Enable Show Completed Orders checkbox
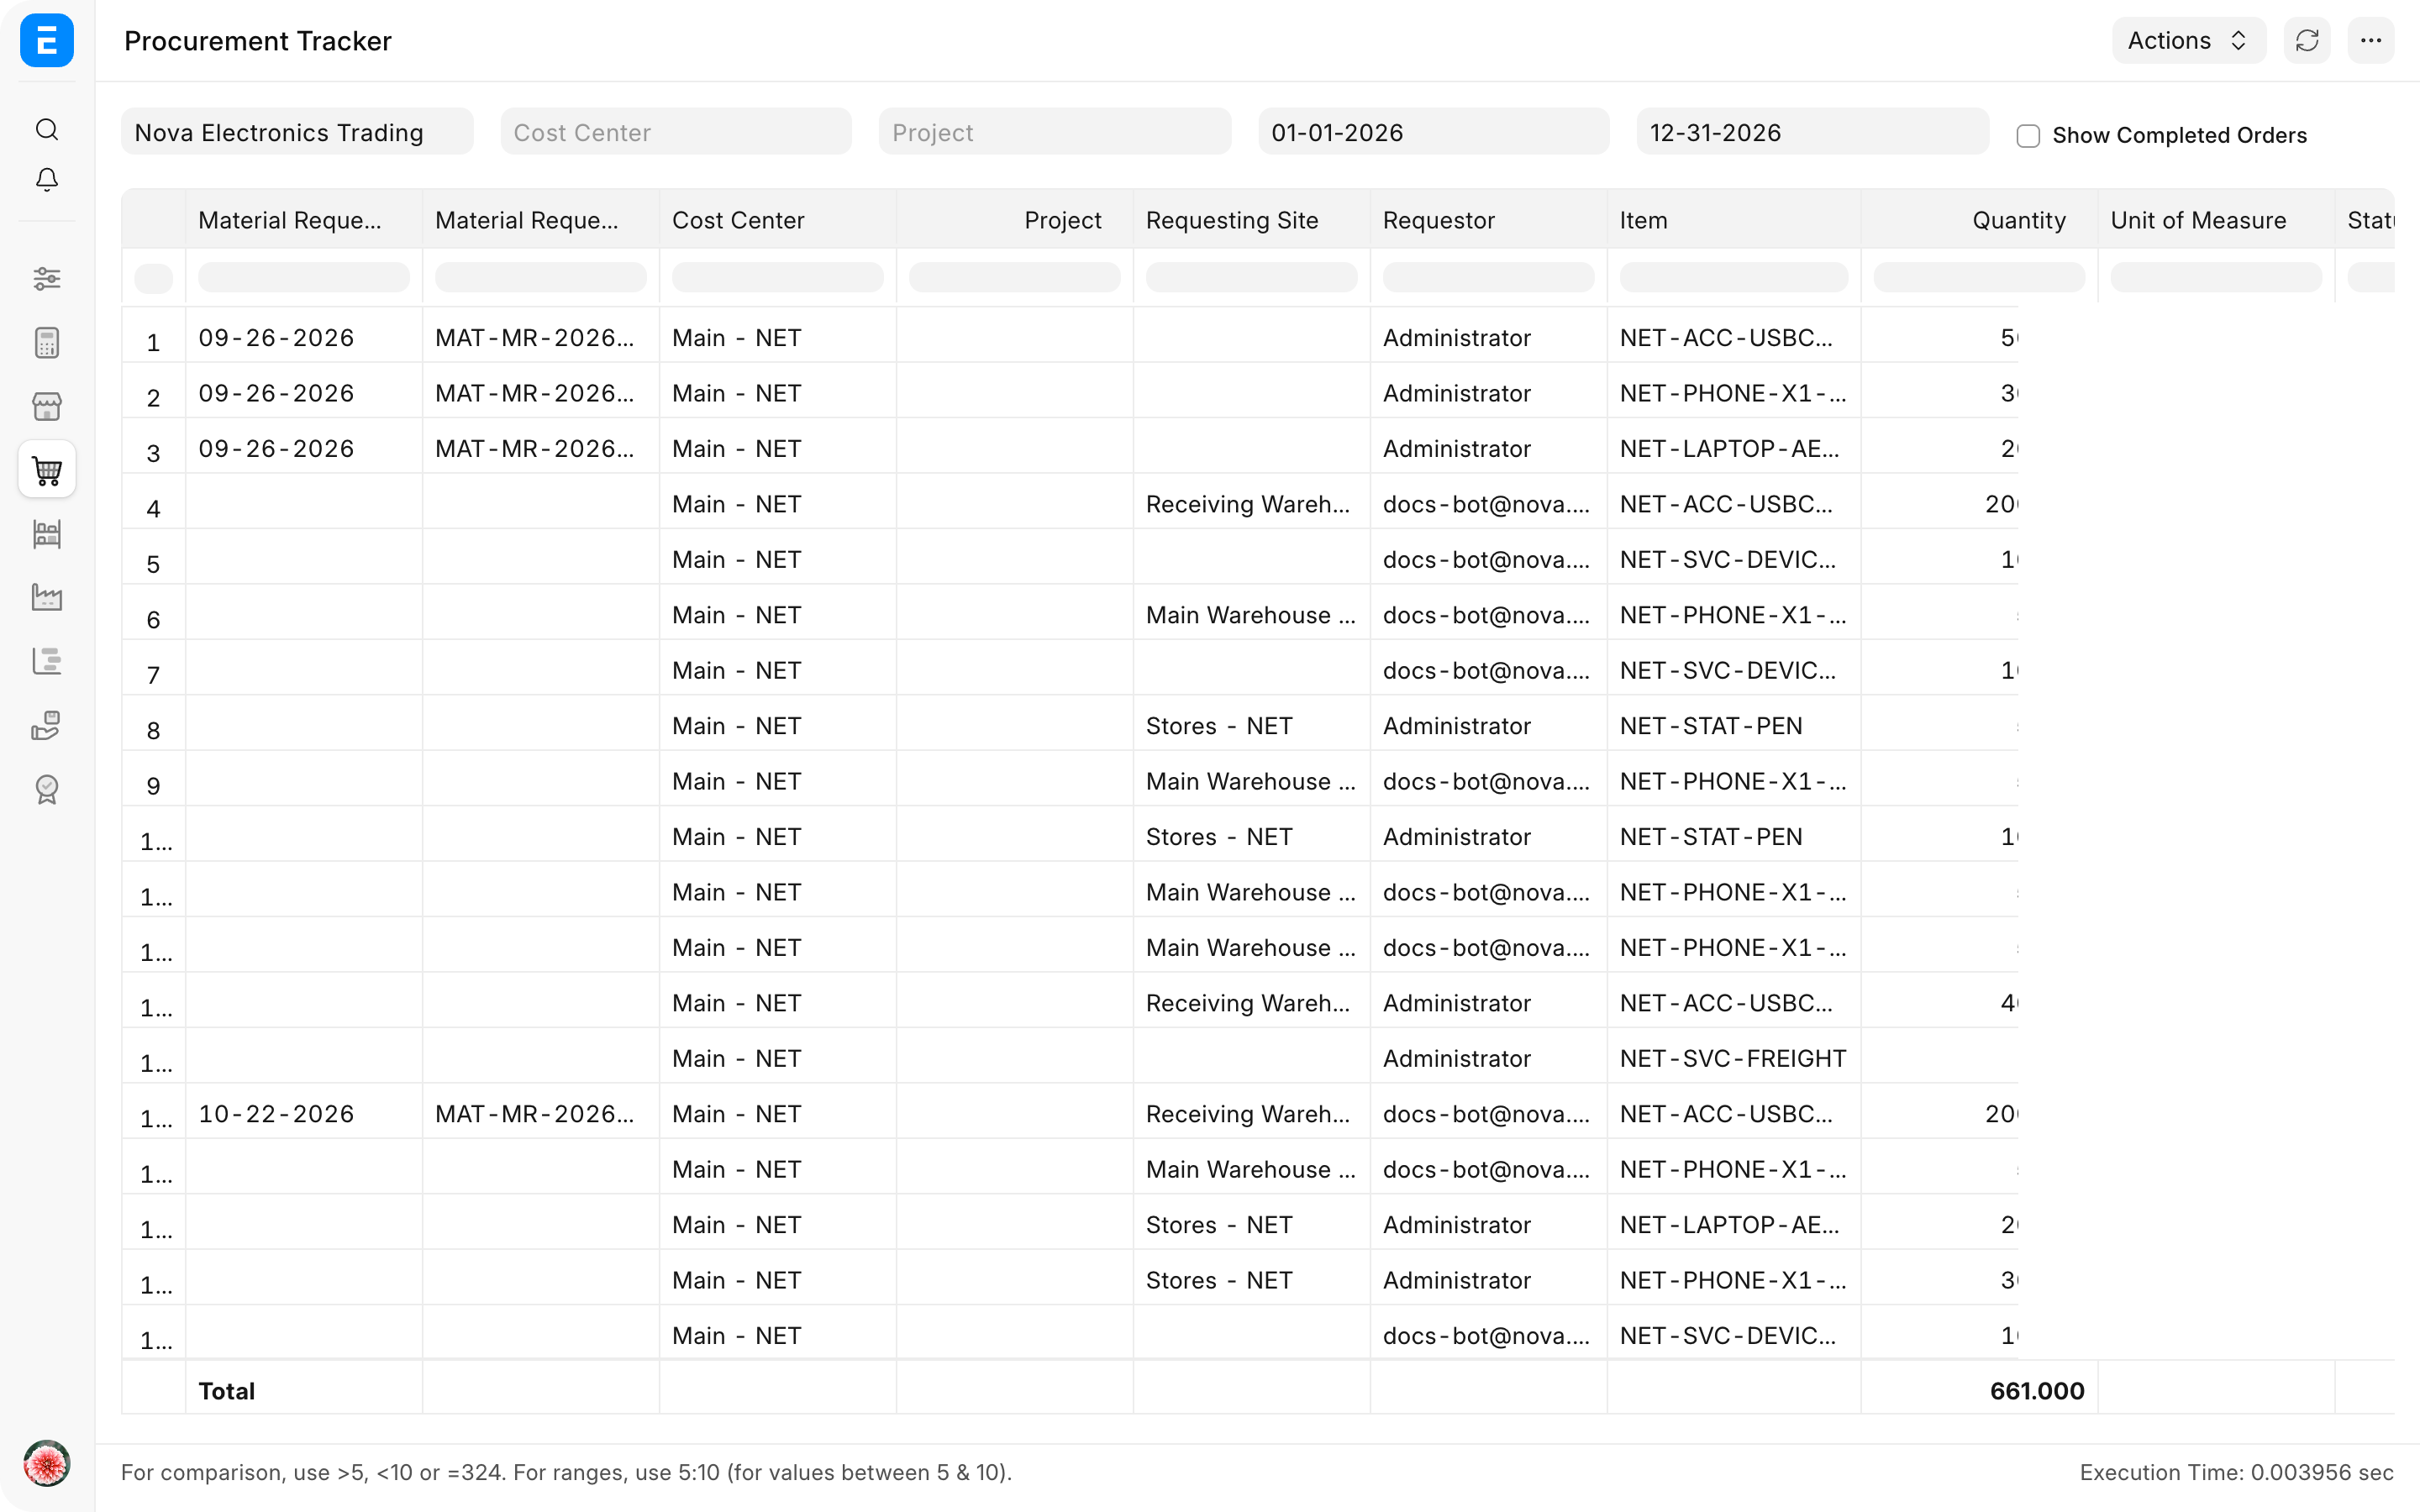The height and width of the screenshot is (1512, 2420). pos(2028,135)
